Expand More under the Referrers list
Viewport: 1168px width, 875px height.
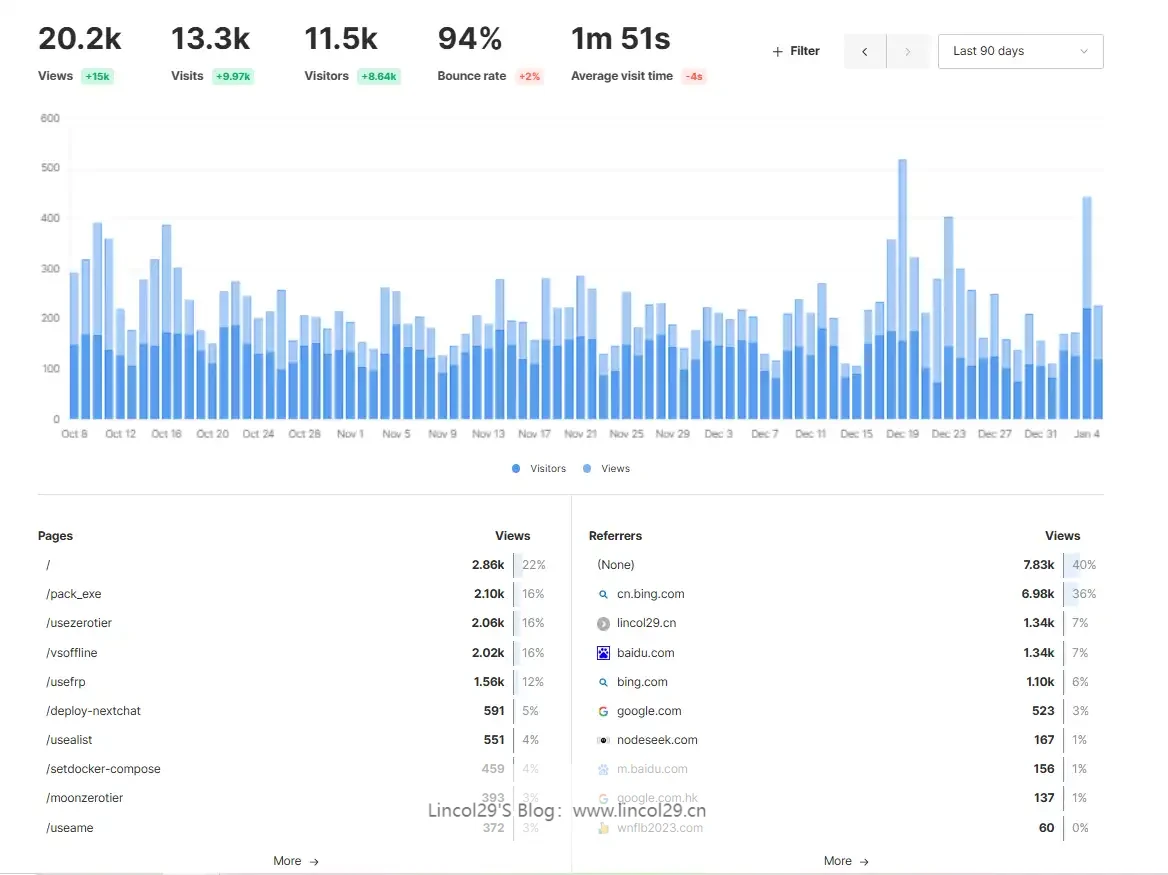coord(846,861)
